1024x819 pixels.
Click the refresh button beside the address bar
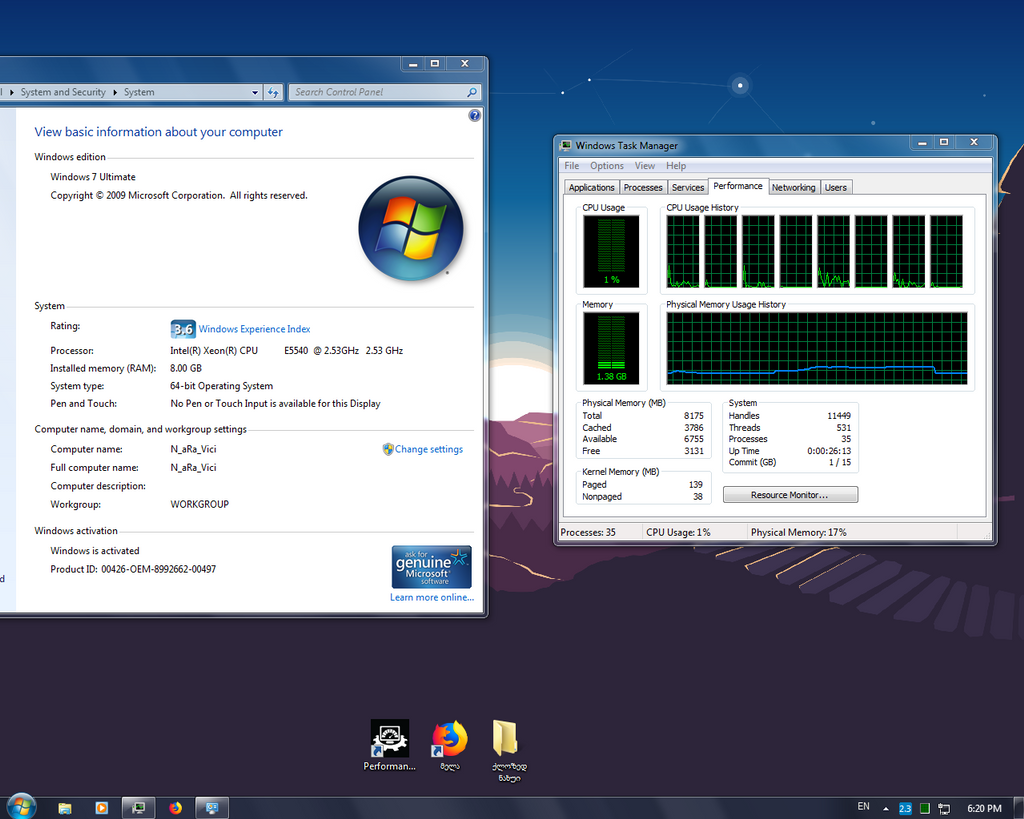273,92
